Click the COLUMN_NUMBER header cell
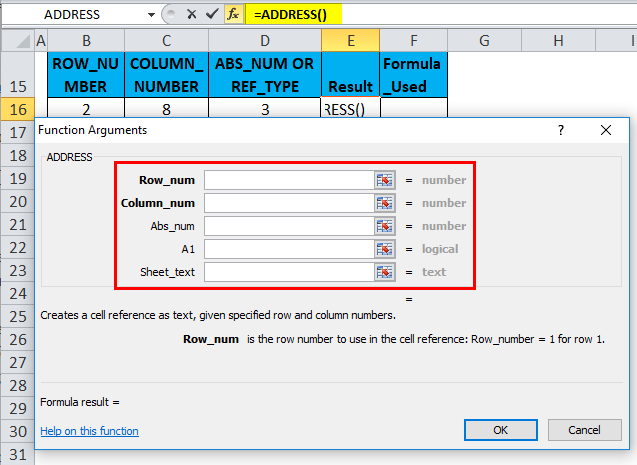The image size is (637, 465). [167, 75]
